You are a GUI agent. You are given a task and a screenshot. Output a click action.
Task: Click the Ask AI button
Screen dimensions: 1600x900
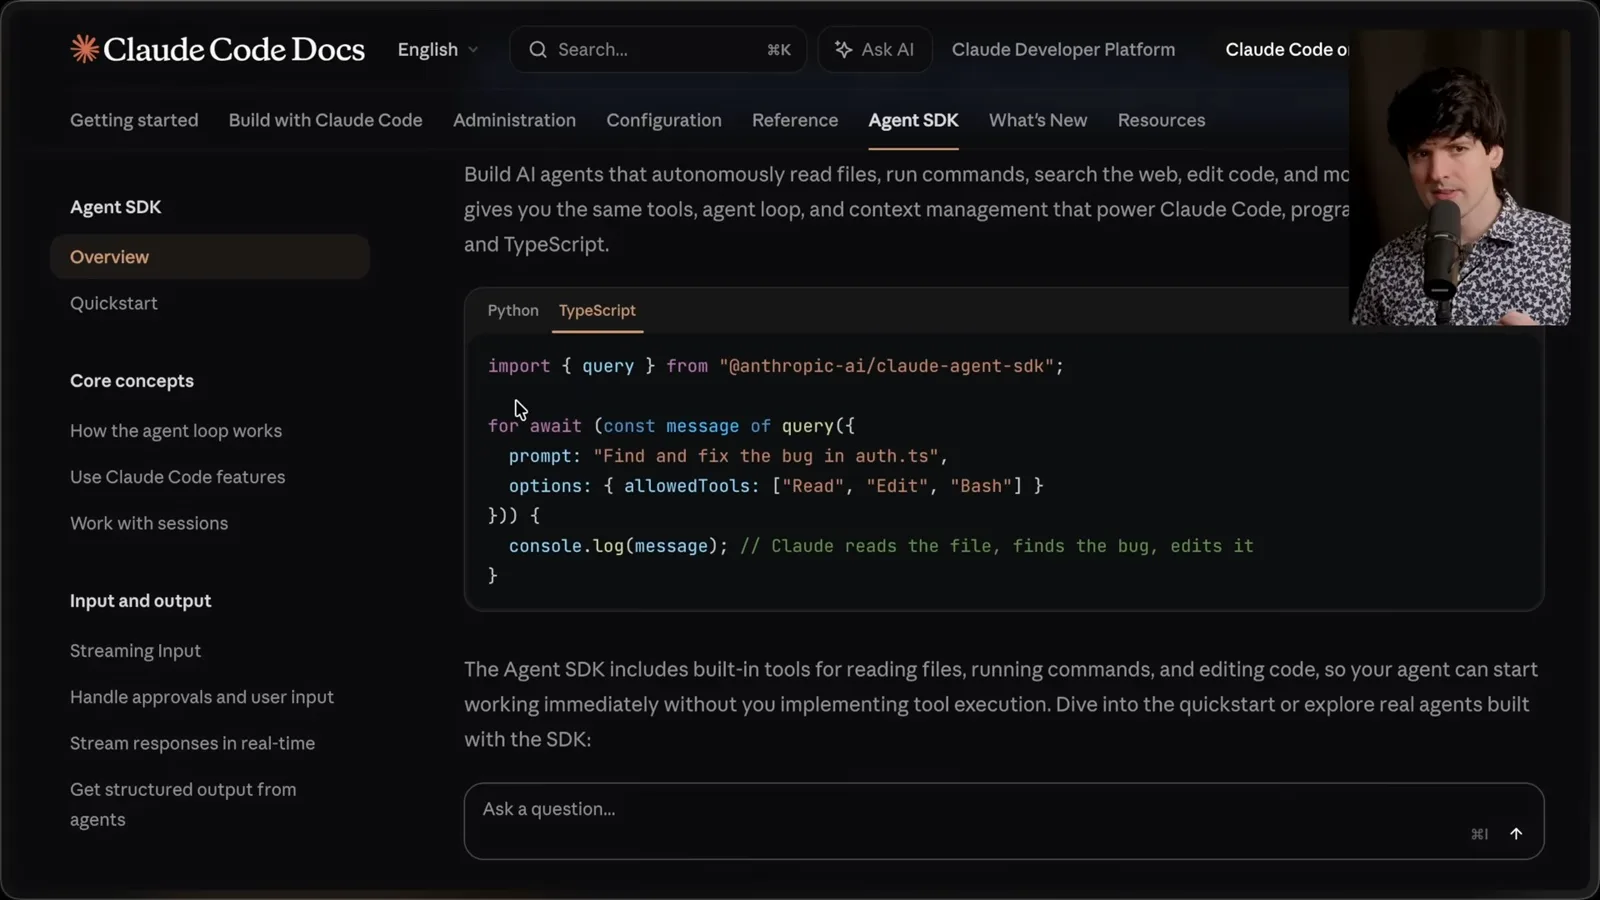click(875, 50)
